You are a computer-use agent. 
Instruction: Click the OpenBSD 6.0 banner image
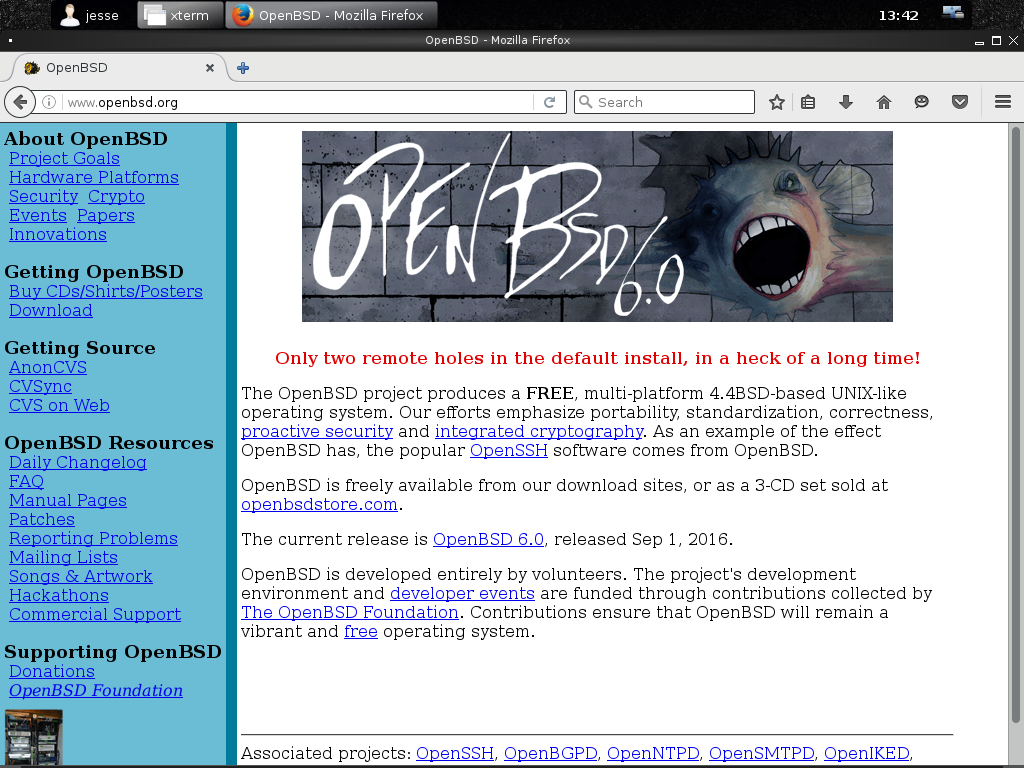(x=597, y=226)
